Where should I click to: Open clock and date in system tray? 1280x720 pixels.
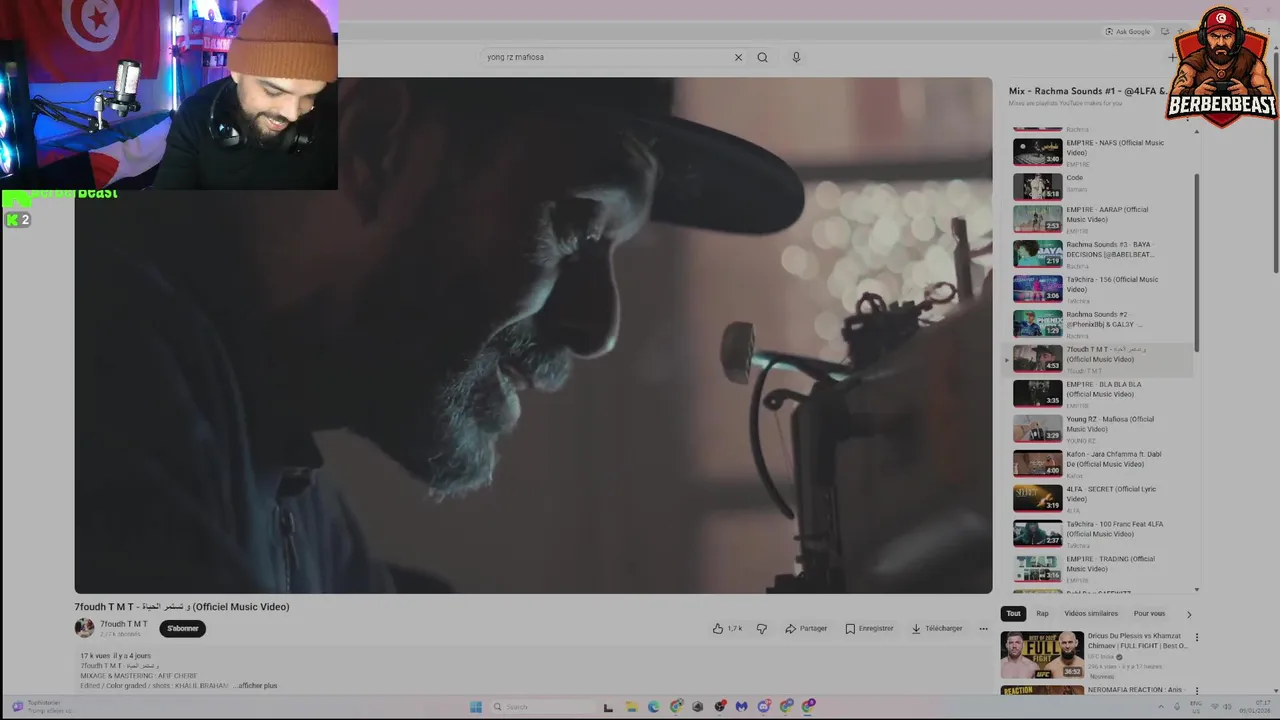coord(1254,707)
